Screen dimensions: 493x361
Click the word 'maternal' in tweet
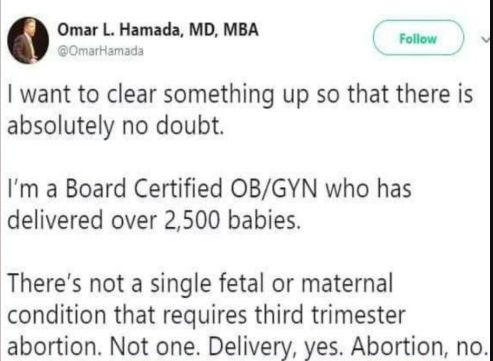pyautogui.click(x=347, y=284)
